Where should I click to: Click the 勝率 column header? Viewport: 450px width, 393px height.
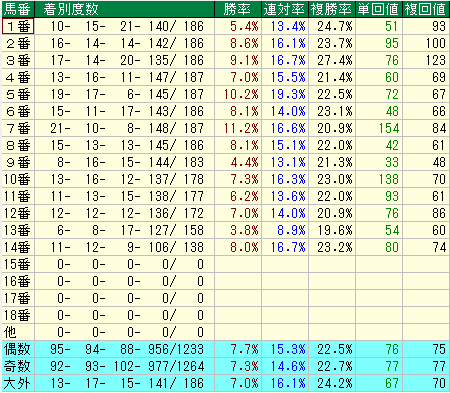click(237, 9)
